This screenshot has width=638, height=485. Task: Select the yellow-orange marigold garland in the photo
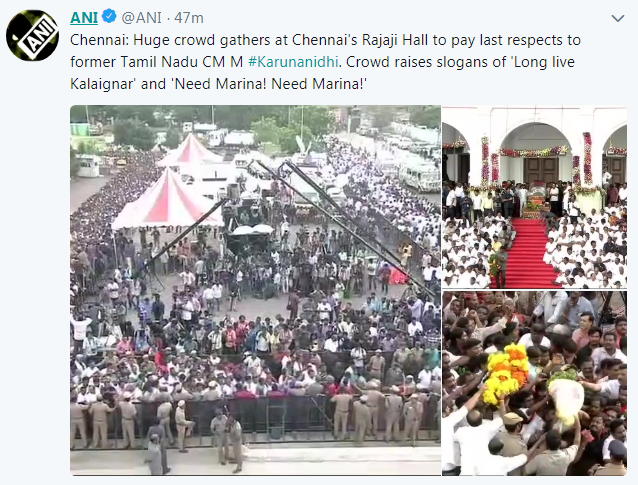click(507, 374)
